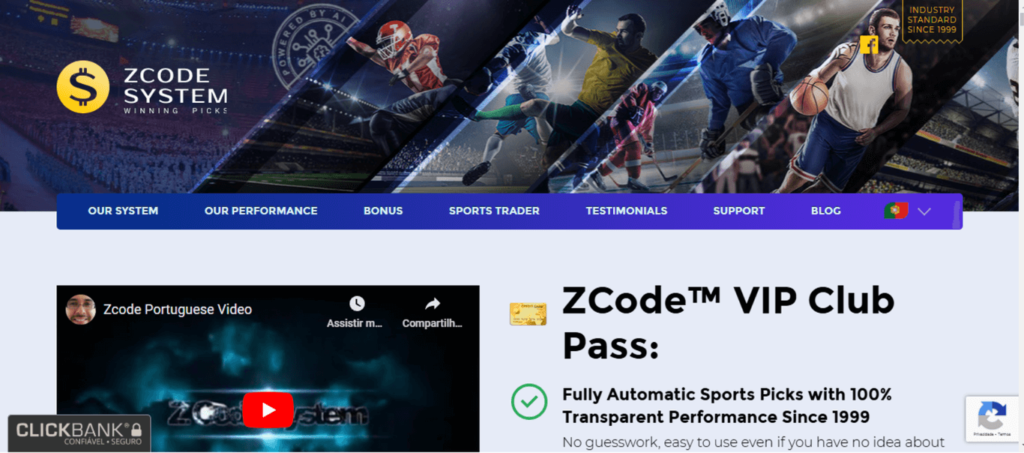
Task: Visit the BLOG link
Action: tap(825, 211)
